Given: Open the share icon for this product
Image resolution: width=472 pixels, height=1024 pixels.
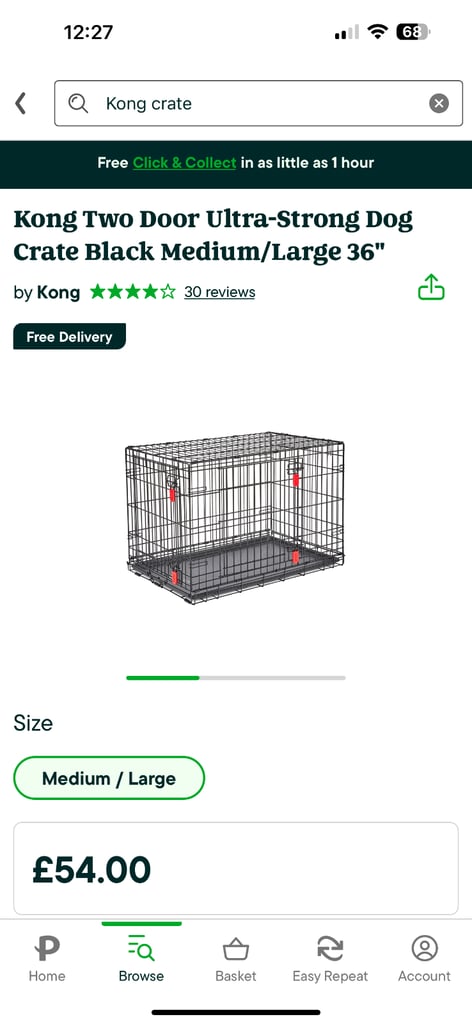Looking at the screenshot, I should point(432,287).
